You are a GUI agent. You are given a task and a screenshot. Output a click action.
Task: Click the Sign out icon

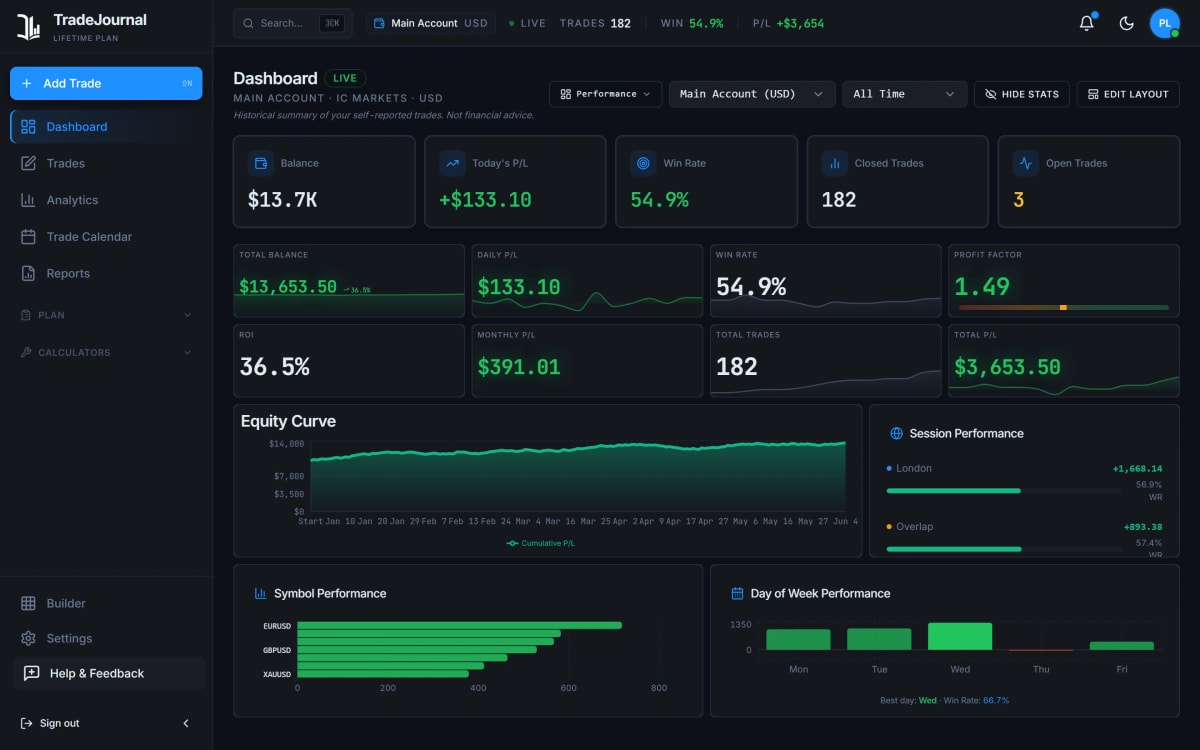(x=26, y=723)
